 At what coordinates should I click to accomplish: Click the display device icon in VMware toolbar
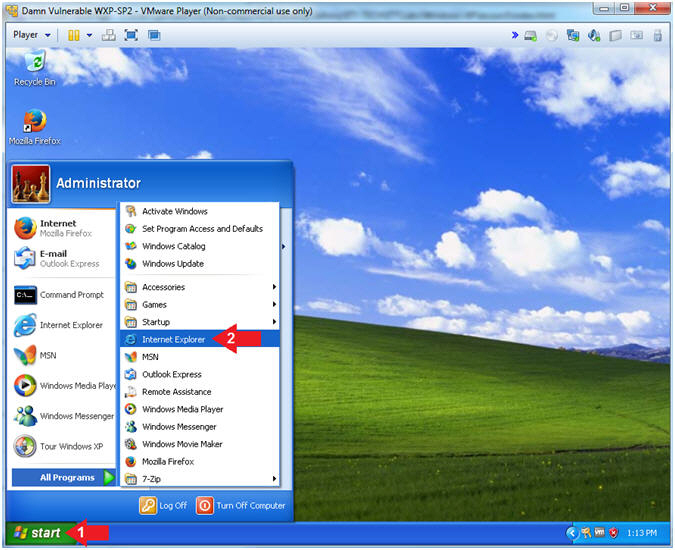point(636,35)
